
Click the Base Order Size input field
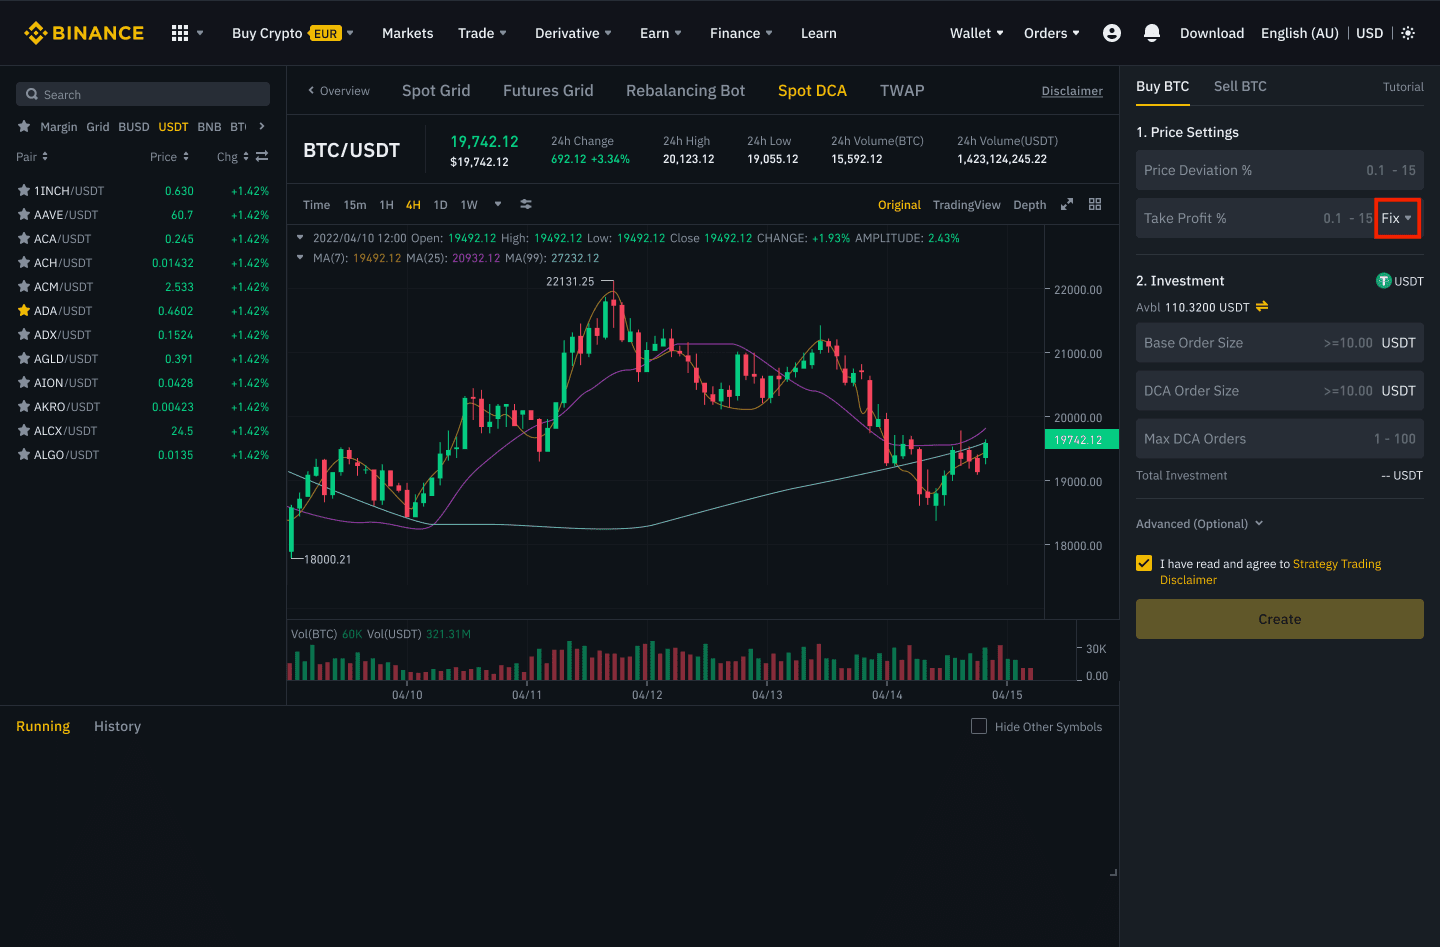(x=1280, y=342)
